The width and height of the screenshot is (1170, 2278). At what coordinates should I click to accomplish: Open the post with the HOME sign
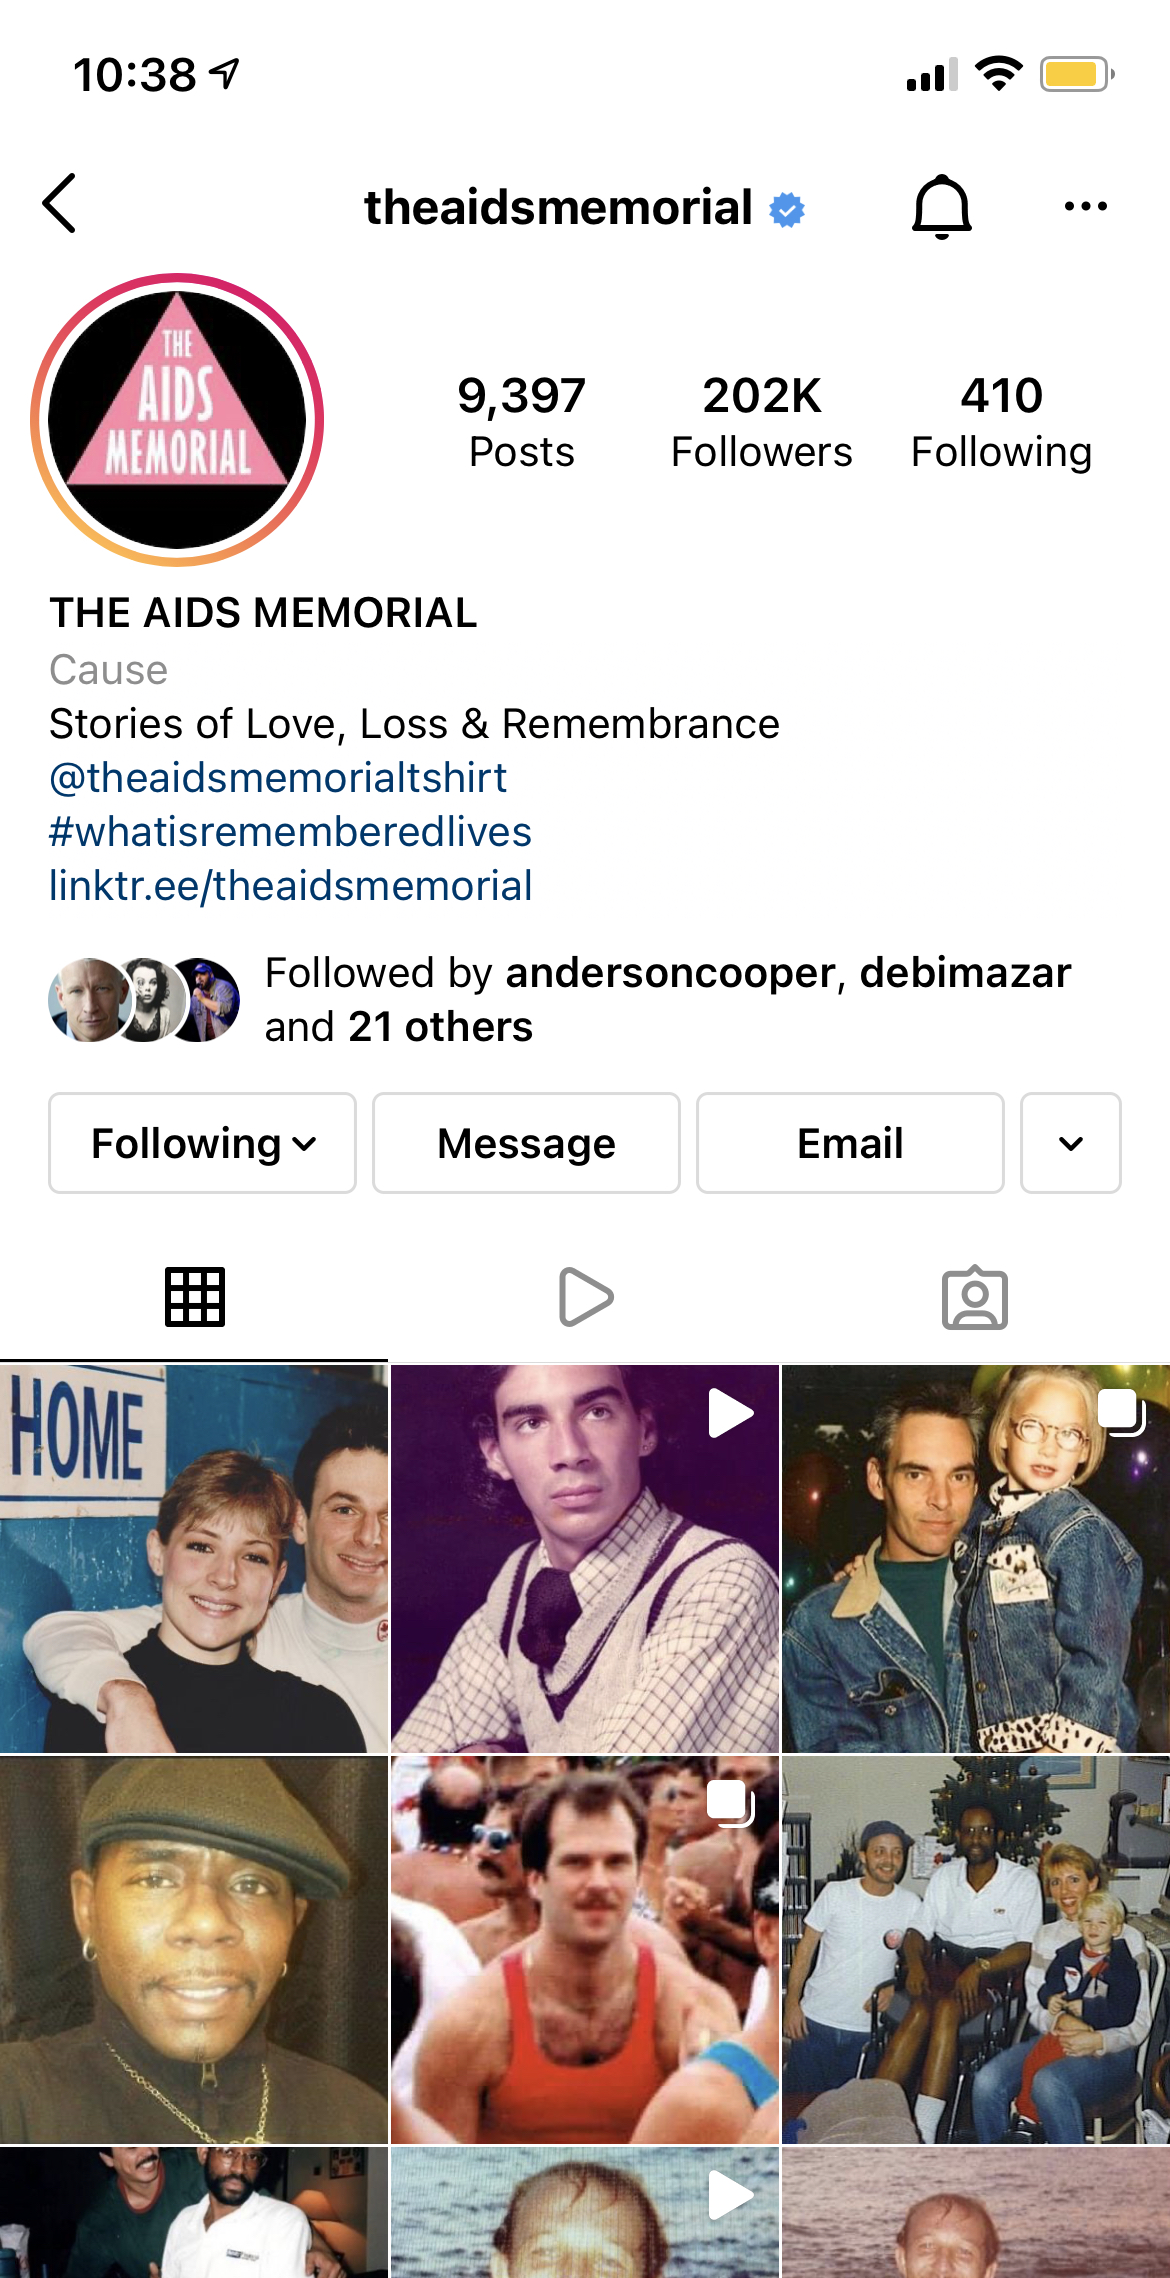click(194, 1559)
